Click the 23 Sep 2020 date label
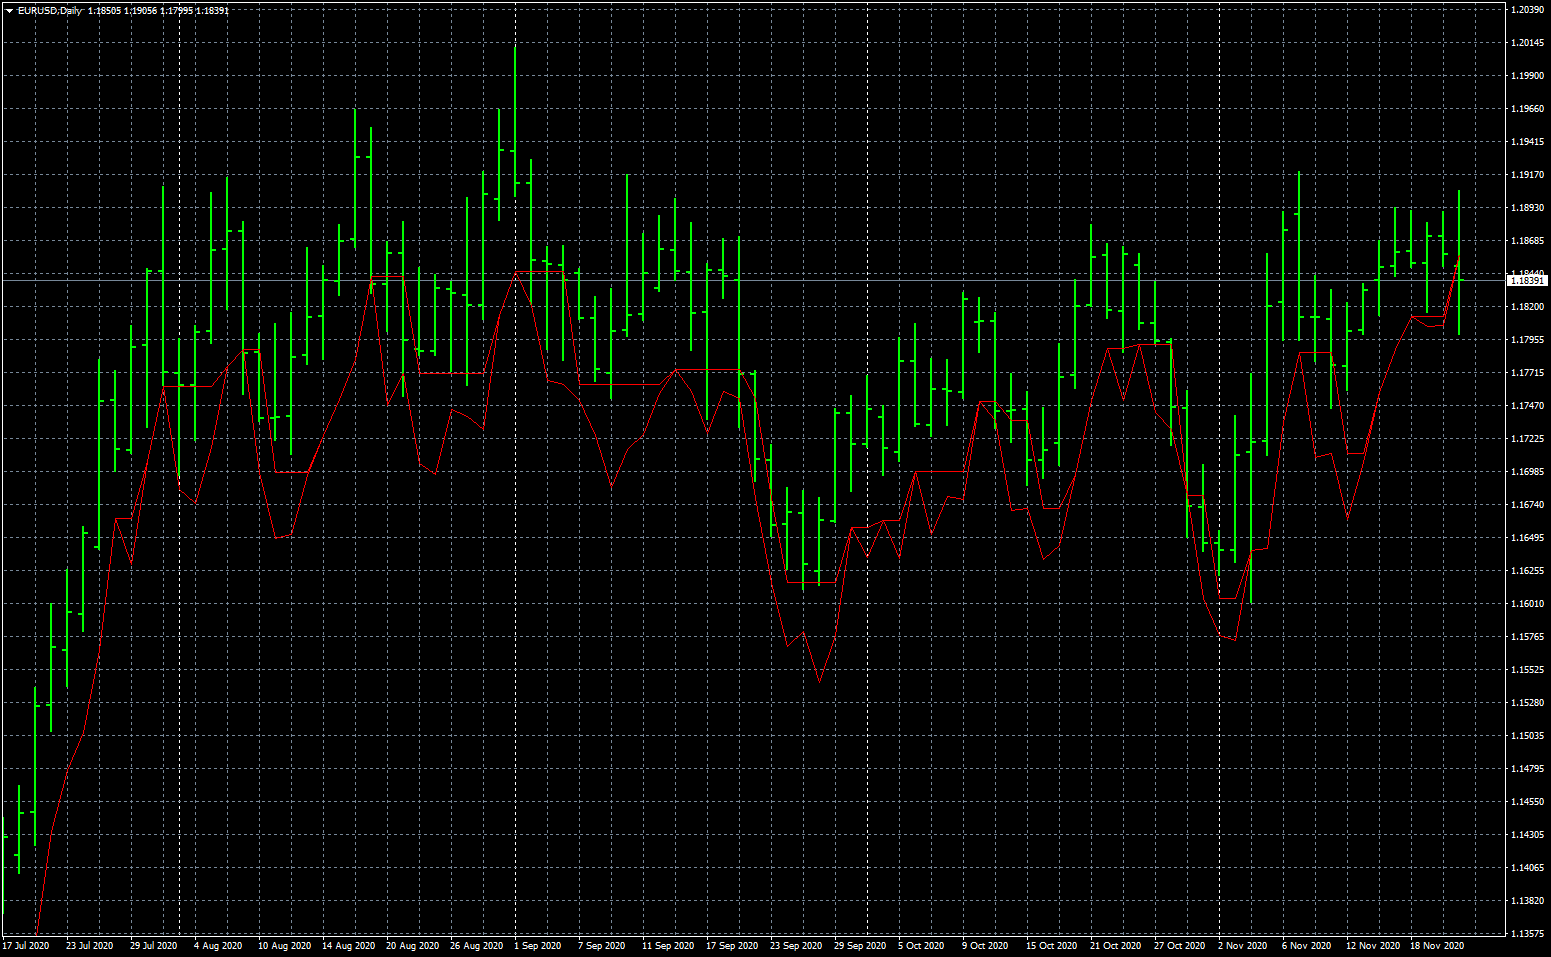Image resolution: width=1551 pixels, height=957 pixels. coord(796,946)
